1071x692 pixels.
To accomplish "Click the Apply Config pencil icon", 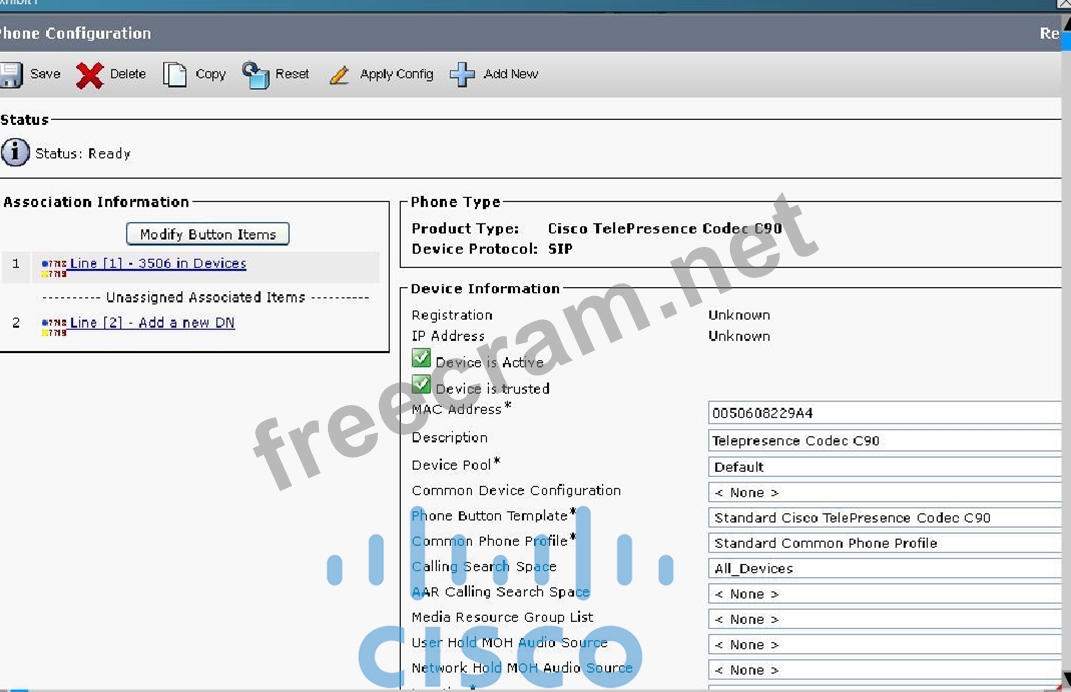I will pos(340,75).
